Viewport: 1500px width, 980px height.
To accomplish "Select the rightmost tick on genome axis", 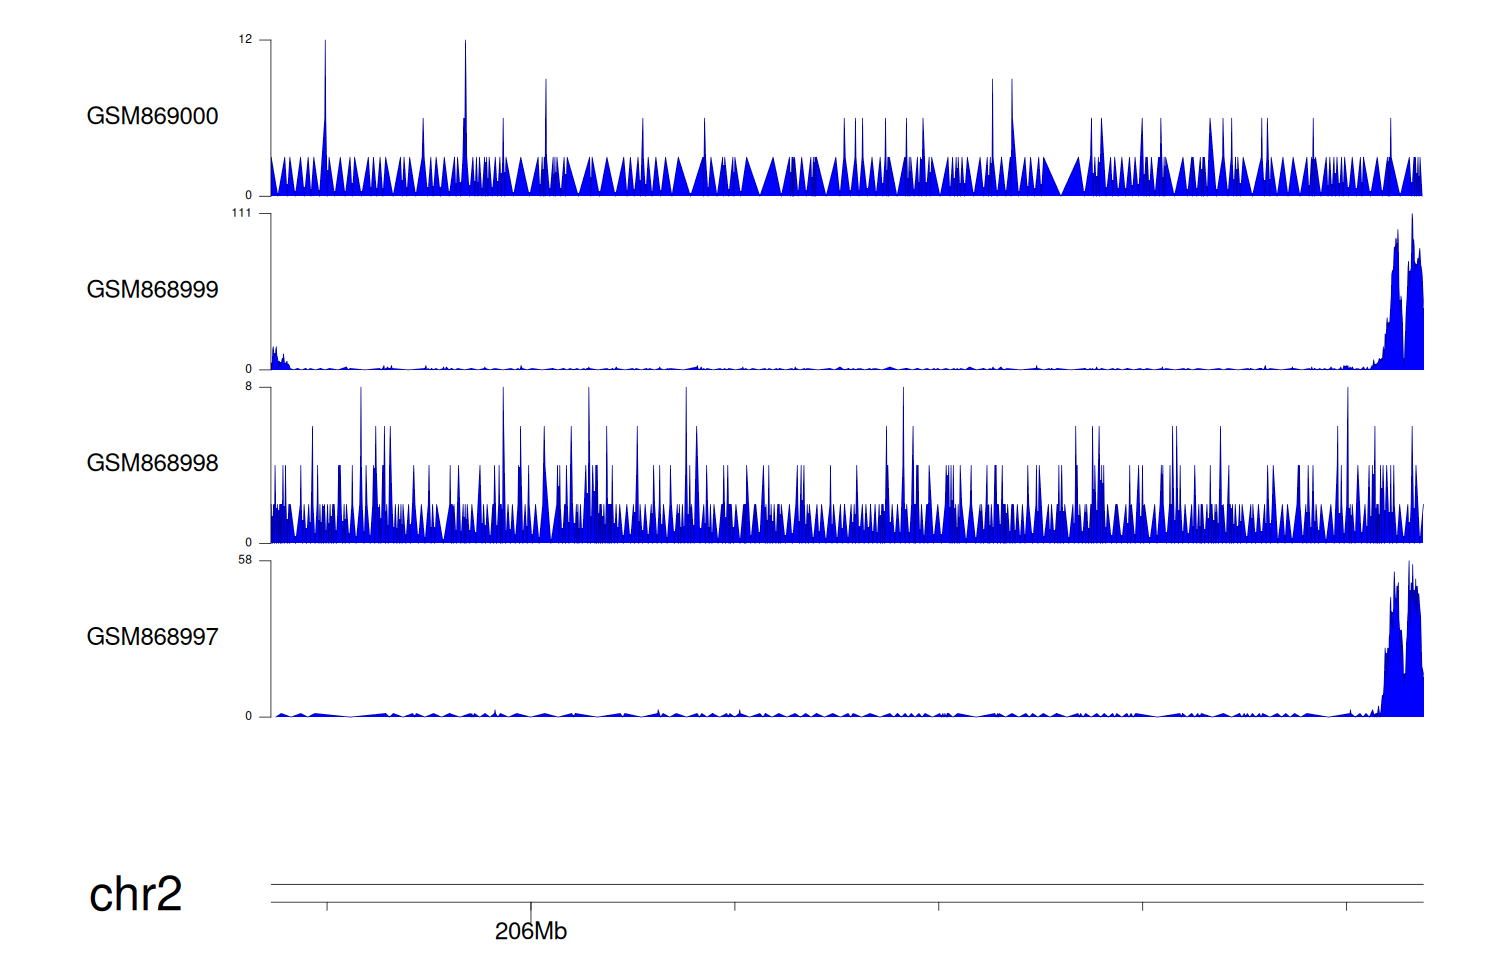I will 1346,906.
